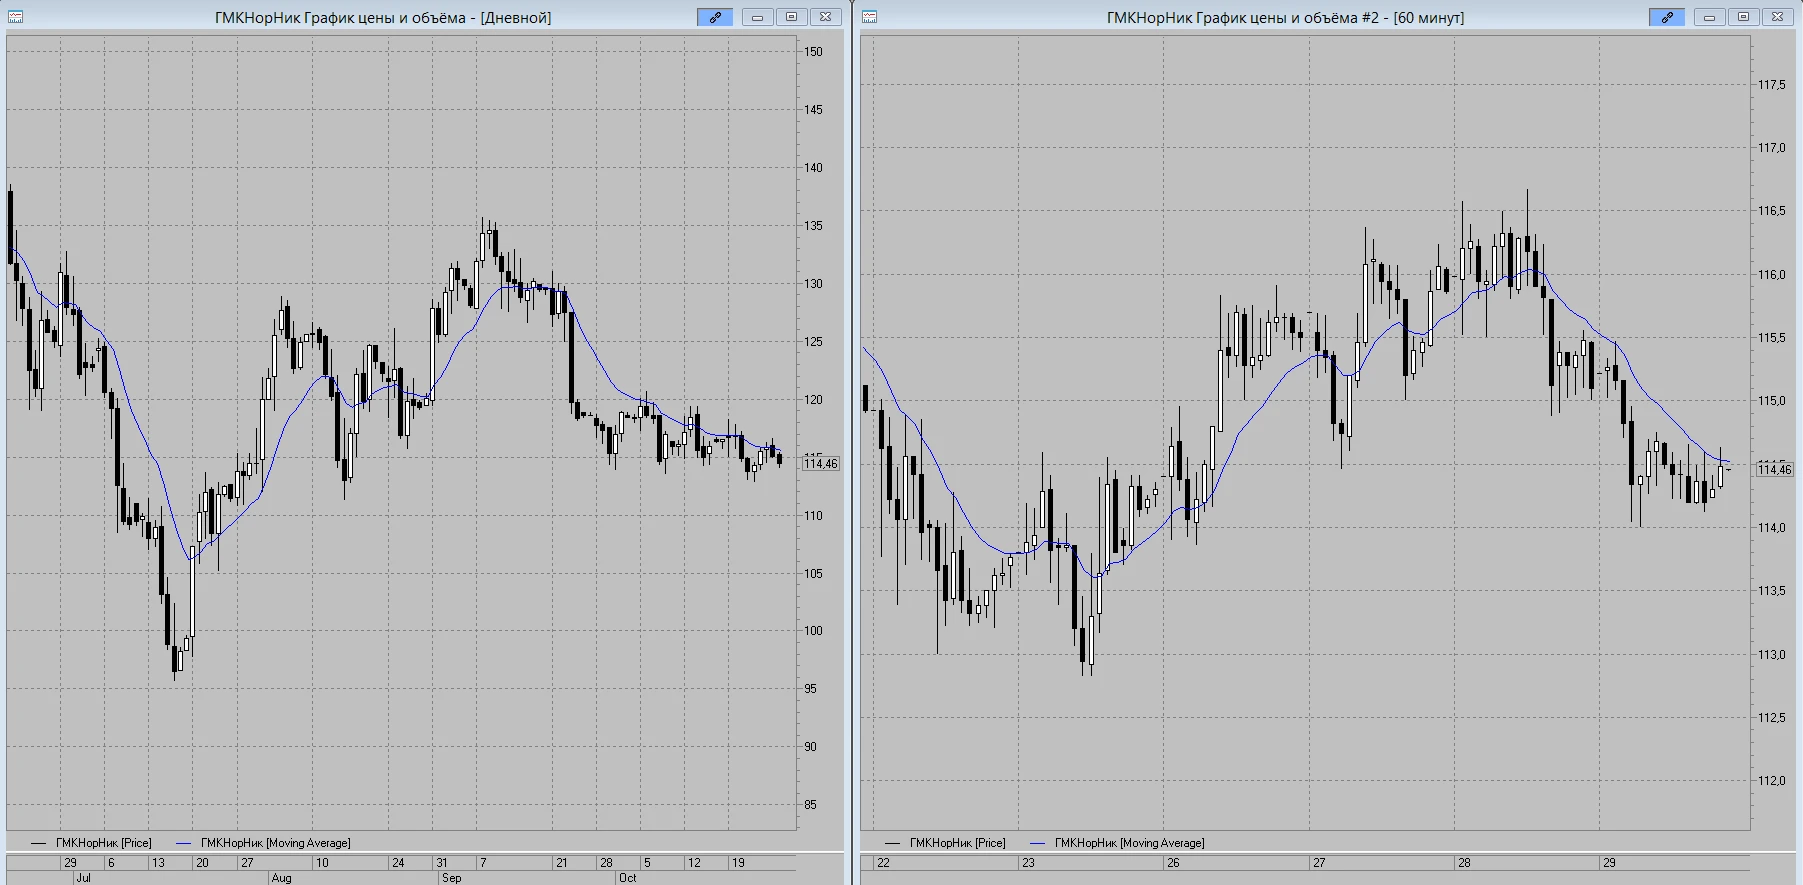Click the 113,0 price axis label
The image size is (1803, 885).
pos(1772,655)
